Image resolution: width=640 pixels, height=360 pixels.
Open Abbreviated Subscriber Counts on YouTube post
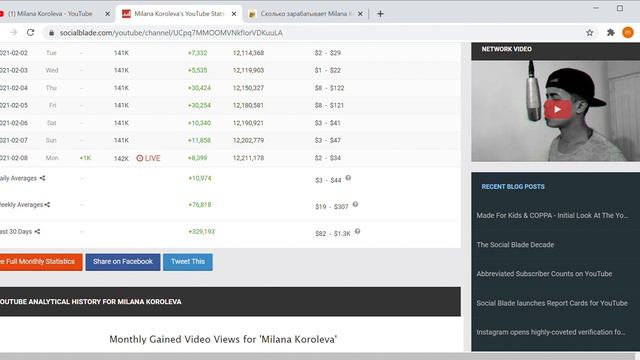tap(544, 274)
